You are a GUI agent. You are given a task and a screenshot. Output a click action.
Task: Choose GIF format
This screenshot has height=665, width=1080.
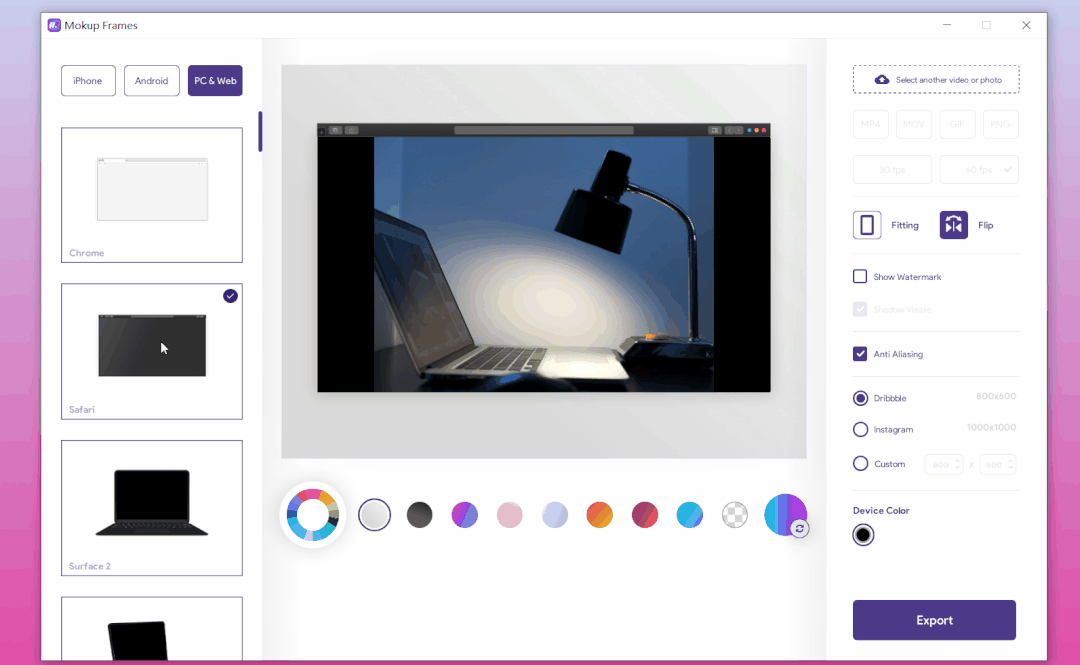(x=957, y=124)
